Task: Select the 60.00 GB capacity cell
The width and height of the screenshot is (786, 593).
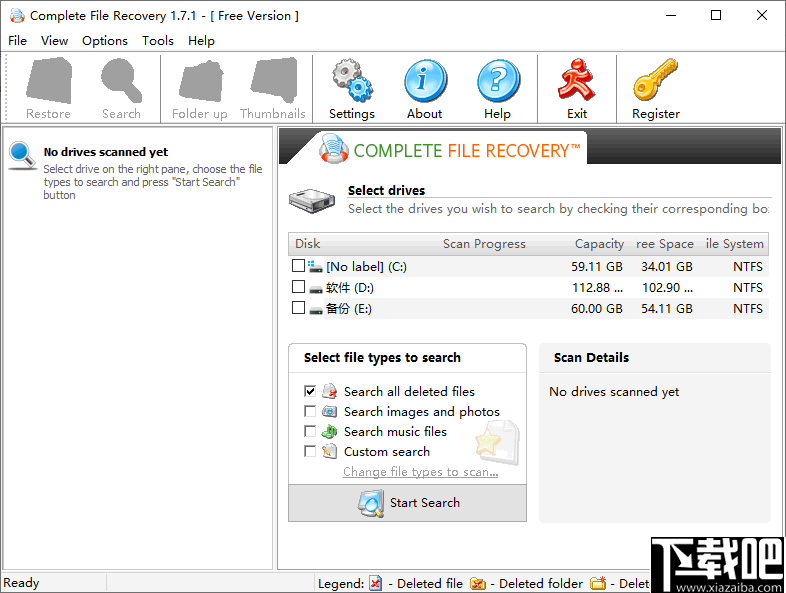Action: tap(597, 309)
